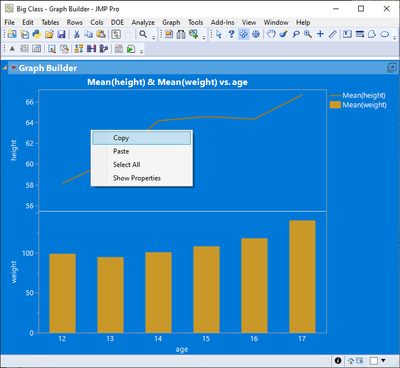Collapse the Graph Builder outline disclosure triangle
This screenshot has height=368, width=400.
point(5,68)
